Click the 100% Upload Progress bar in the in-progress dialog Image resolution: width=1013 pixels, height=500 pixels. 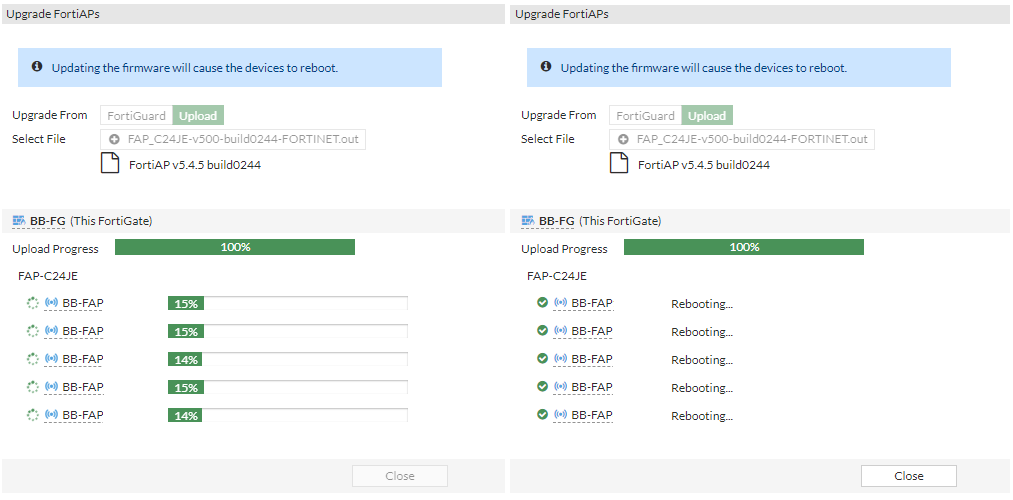pyautogui.click(x=235, y=247)
